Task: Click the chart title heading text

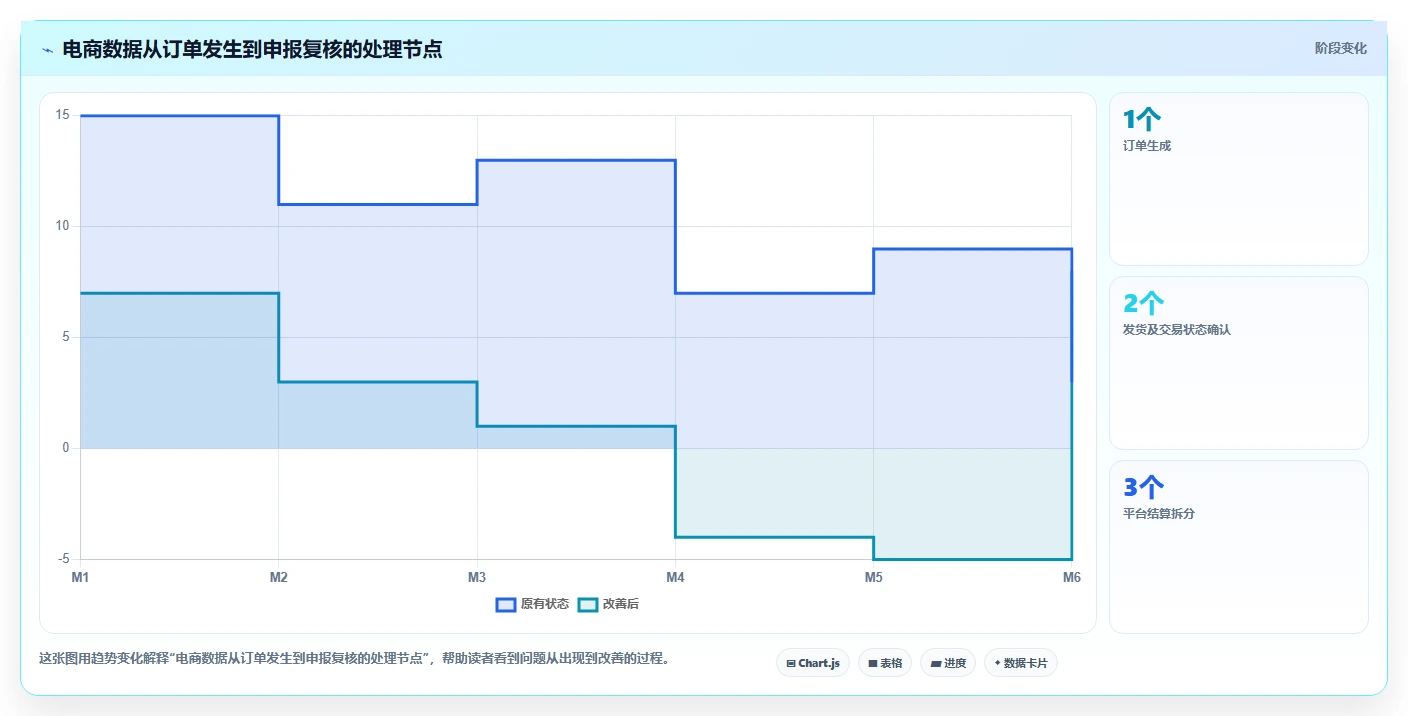Action: 252,49
